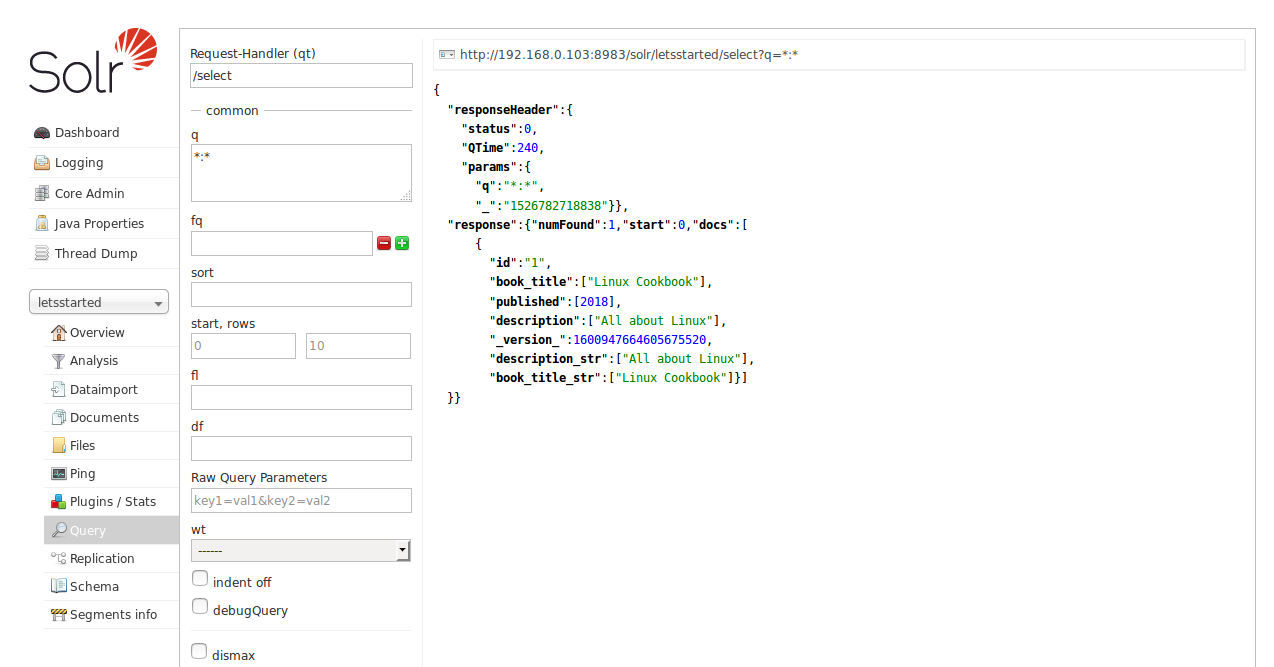1274x667 pixels.
Task: Select Replication in the core menu
Action: pos(101,559)
